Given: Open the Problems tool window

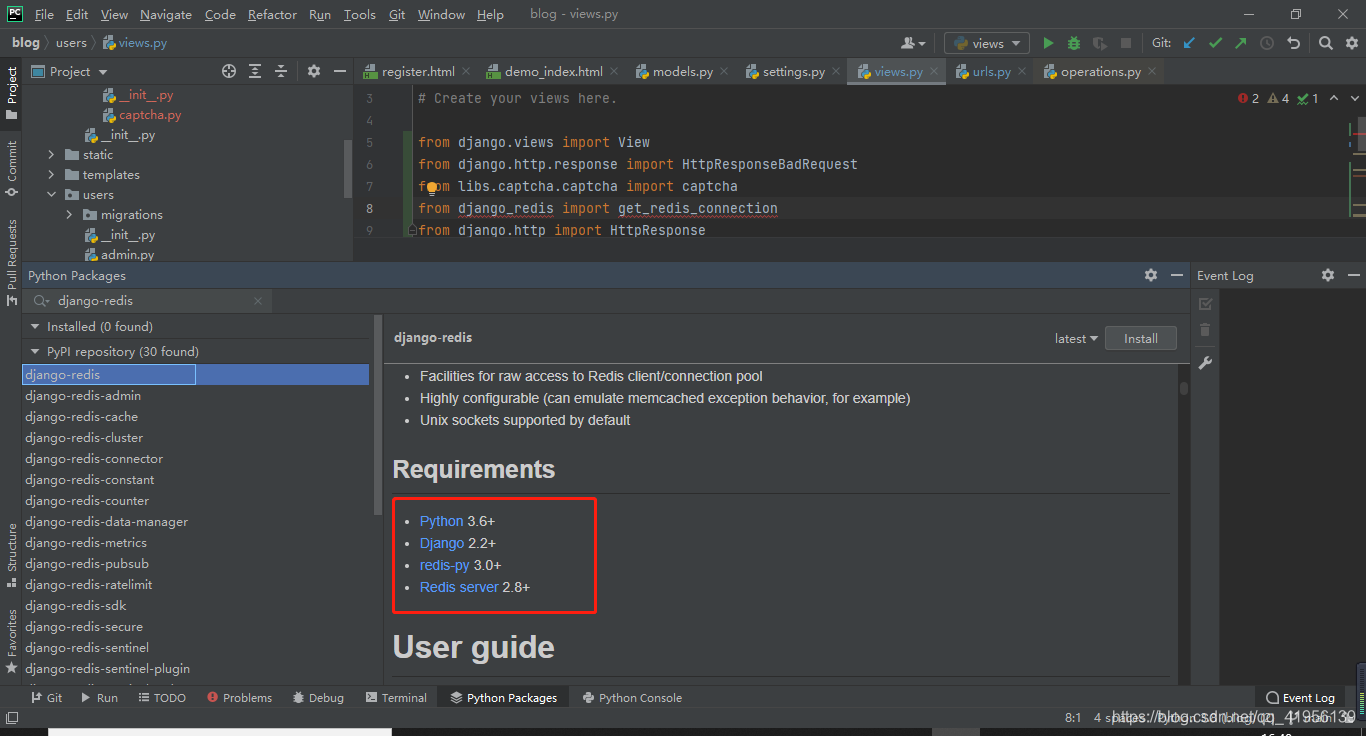Looking at the screenshot, I should coord(238,698).
